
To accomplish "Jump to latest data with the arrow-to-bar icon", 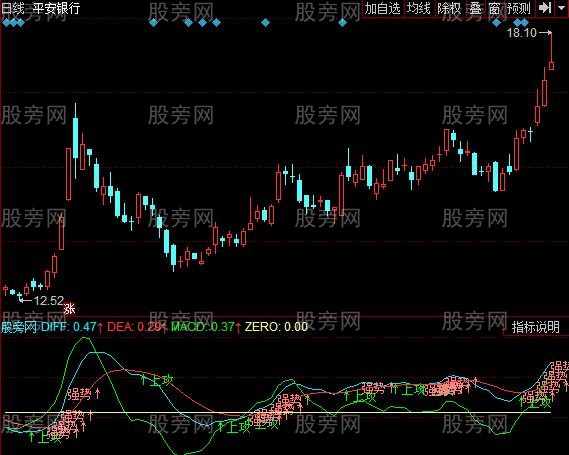I will 544,8.
